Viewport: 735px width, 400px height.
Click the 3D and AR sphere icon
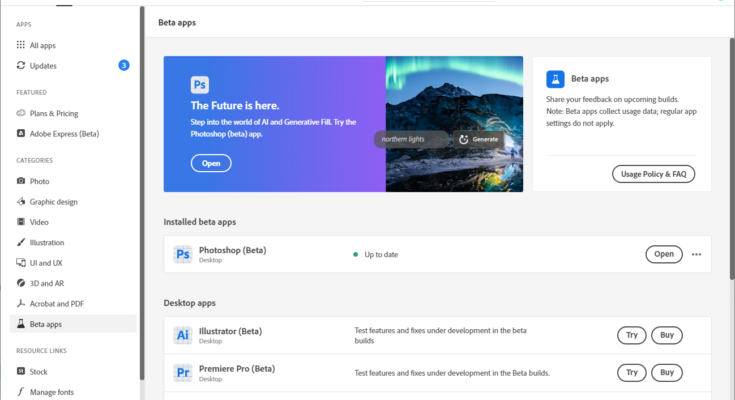click(21, 283)
